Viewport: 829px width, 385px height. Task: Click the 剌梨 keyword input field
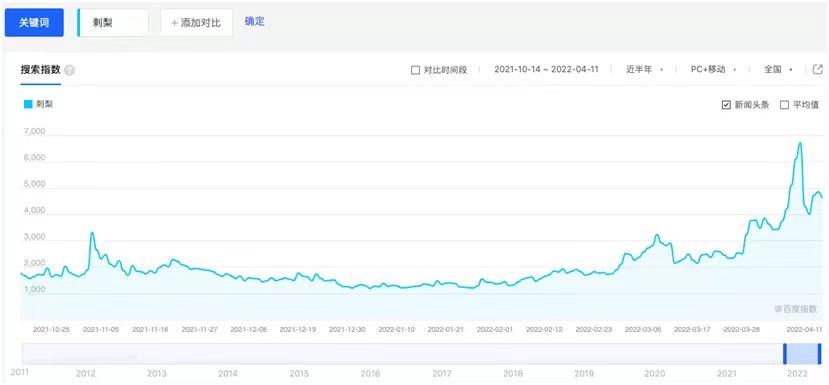point(113,23)
